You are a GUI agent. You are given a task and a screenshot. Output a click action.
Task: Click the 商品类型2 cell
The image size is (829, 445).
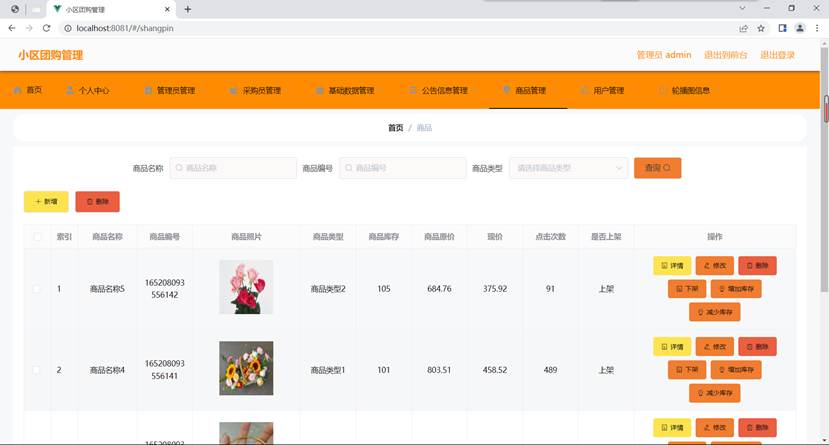pos(328,289)
